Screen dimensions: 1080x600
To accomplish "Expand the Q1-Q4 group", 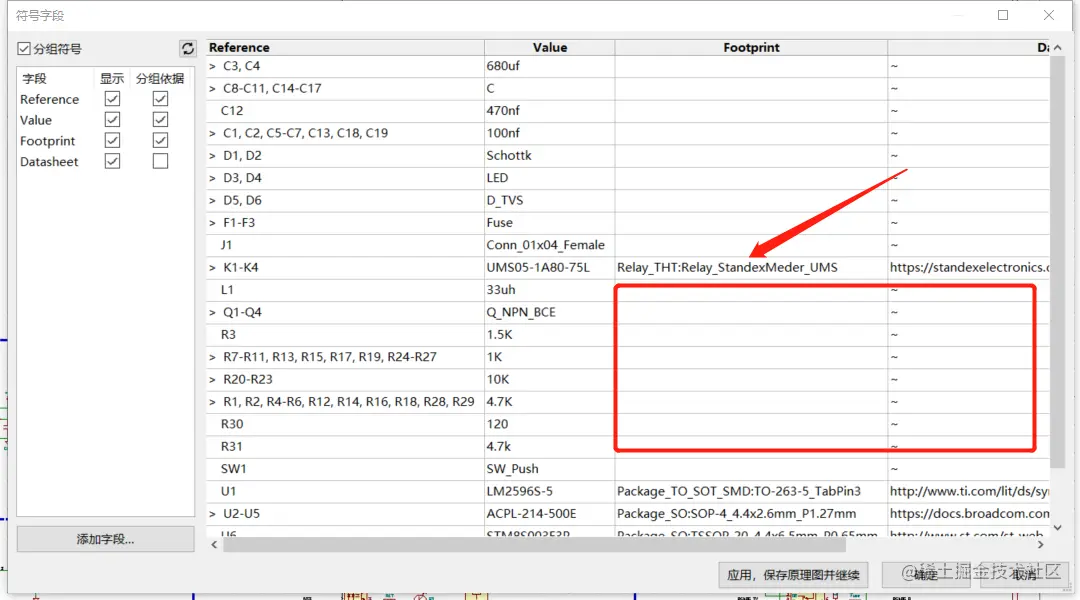I will [x=212, y=312].
